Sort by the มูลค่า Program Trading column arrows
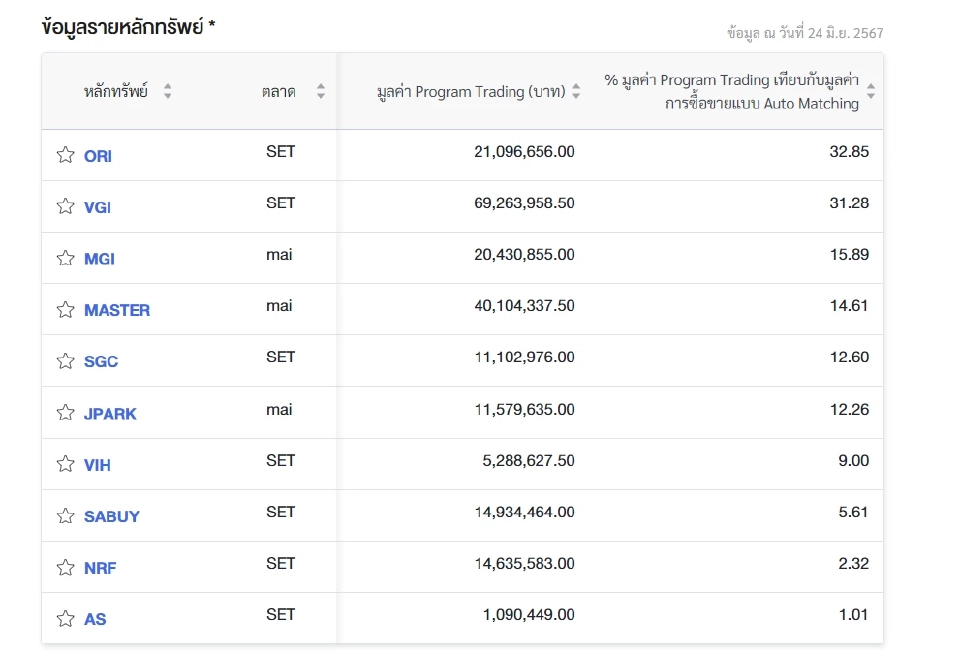This screenshot has height=653, width=960. [x=577, y=90]
